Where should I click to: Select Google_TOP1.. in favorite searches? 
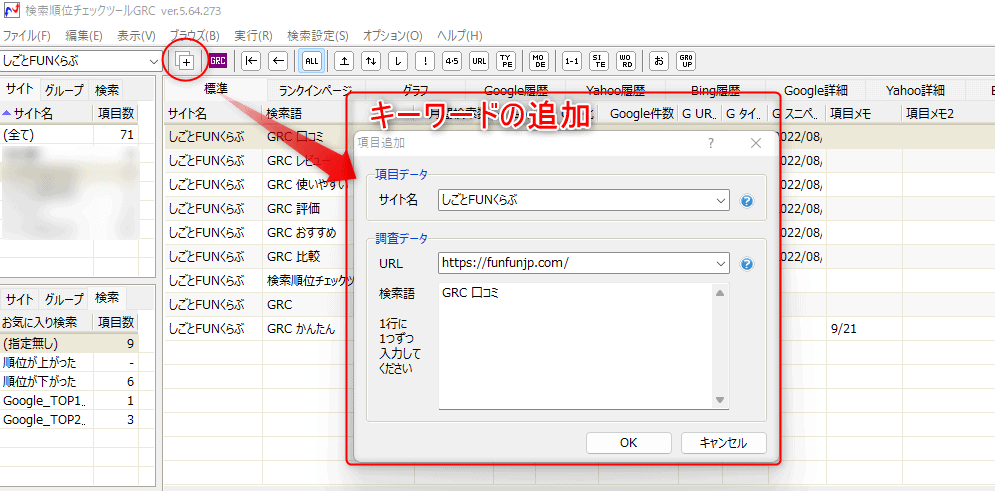(69, 401)
